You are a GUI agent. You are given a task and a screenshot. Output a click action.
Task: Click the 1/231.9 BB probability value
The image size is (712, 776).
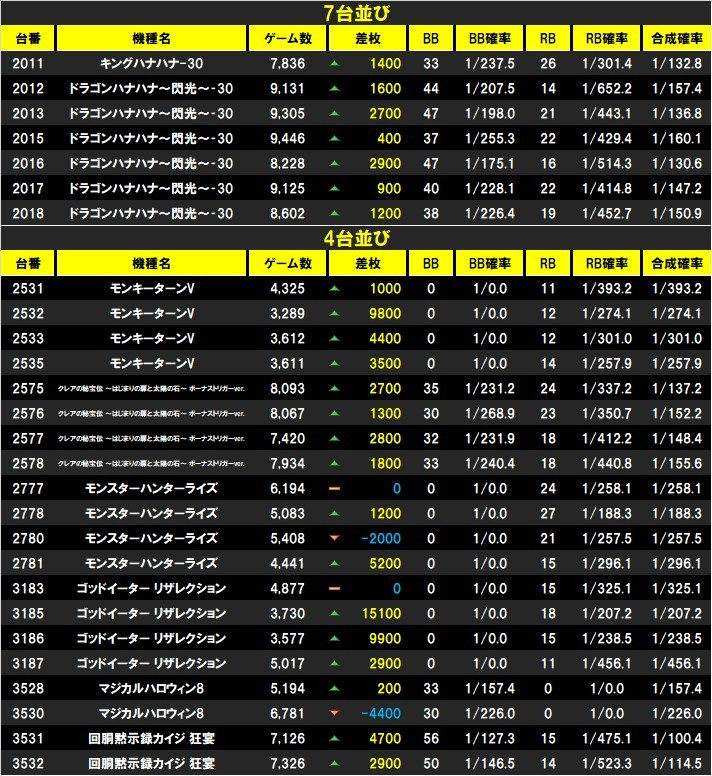coord(489,438)
